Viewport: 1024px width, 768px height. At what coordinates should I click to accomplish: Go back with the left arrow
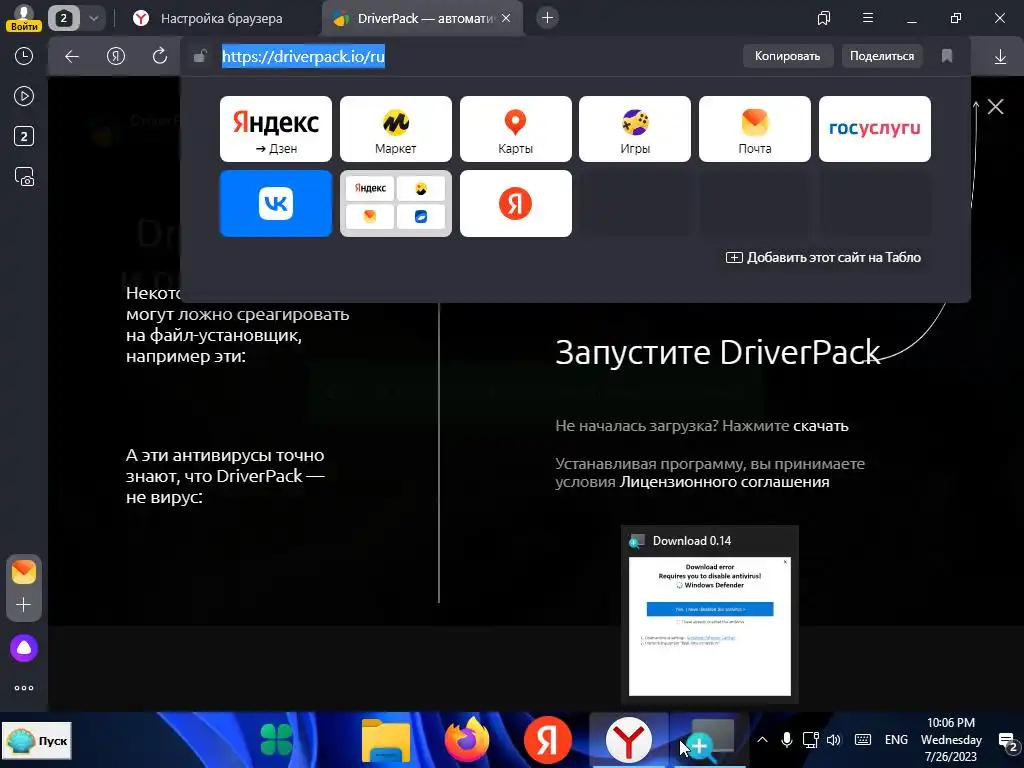click(72, 56)
